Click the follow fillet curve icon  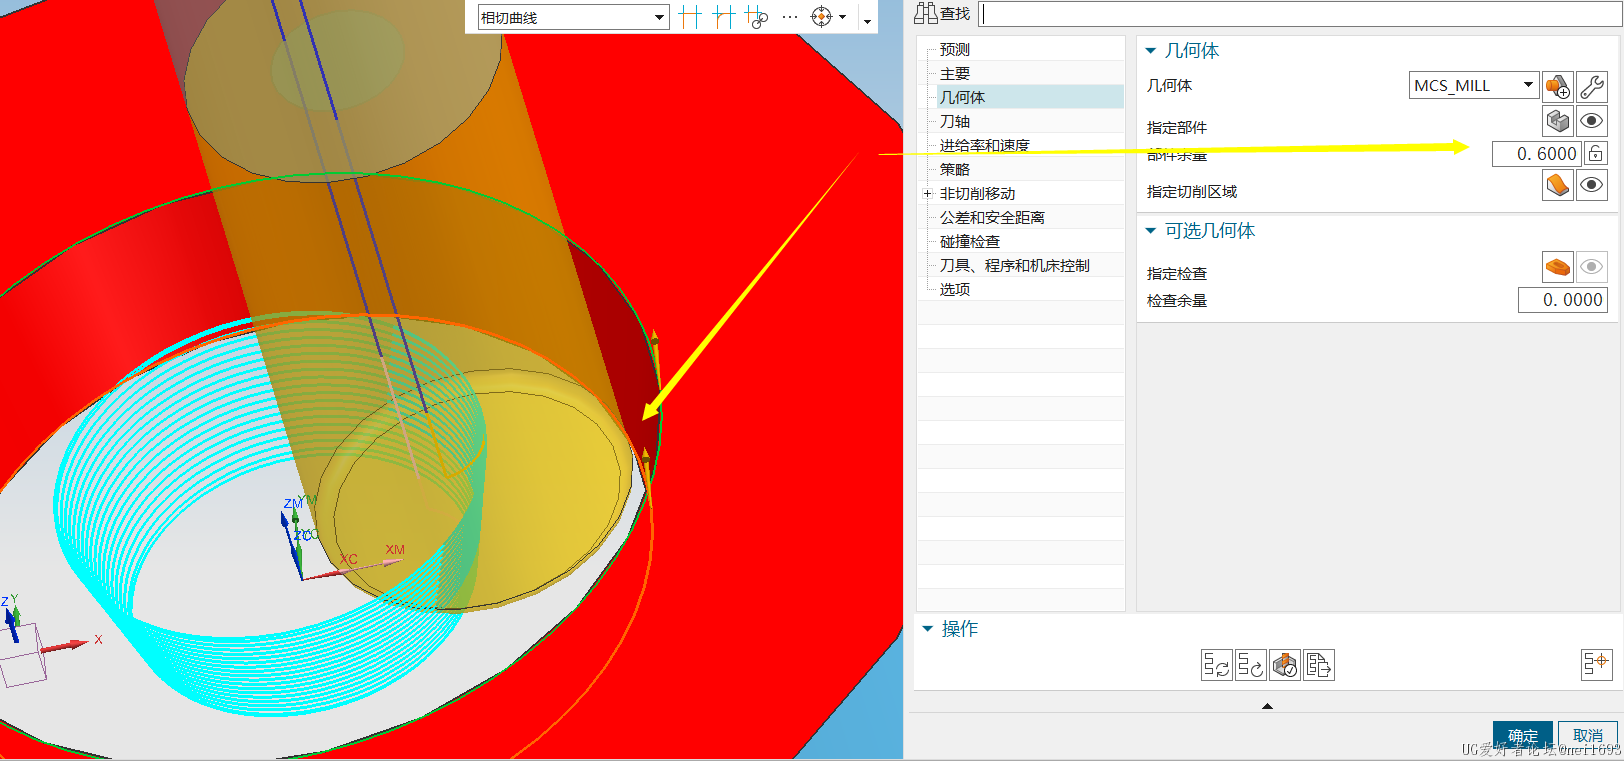724,17
